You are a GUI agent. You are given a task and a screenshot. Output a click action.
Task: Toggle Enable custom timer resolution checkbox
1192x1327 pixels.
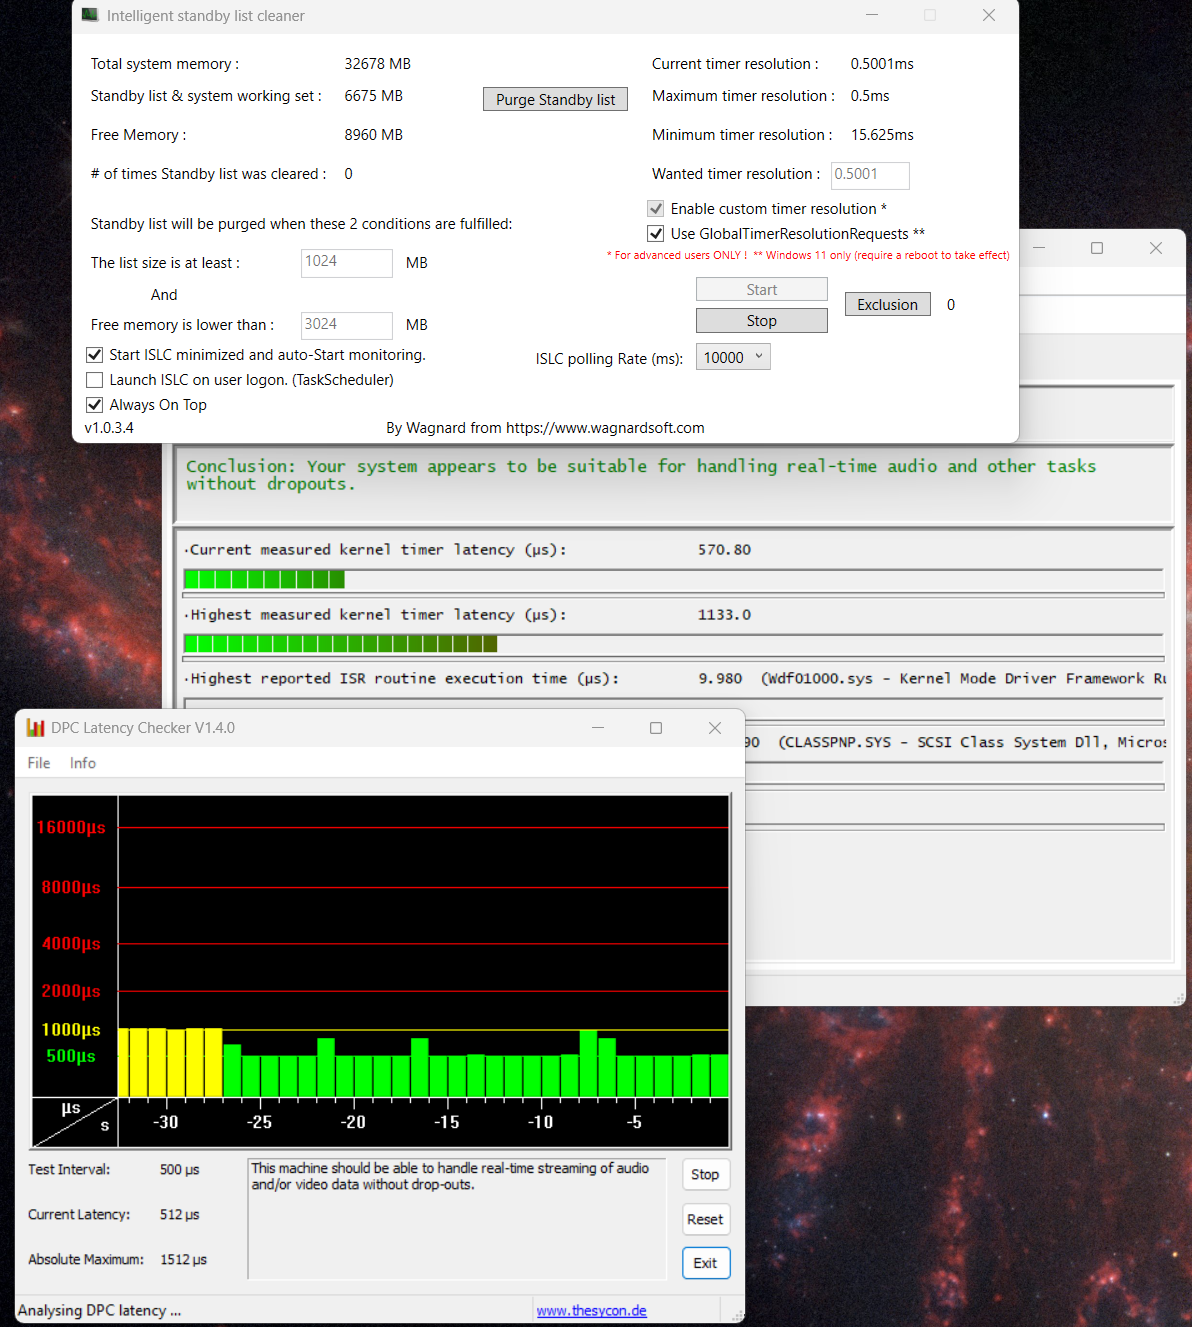pos(656,209)
